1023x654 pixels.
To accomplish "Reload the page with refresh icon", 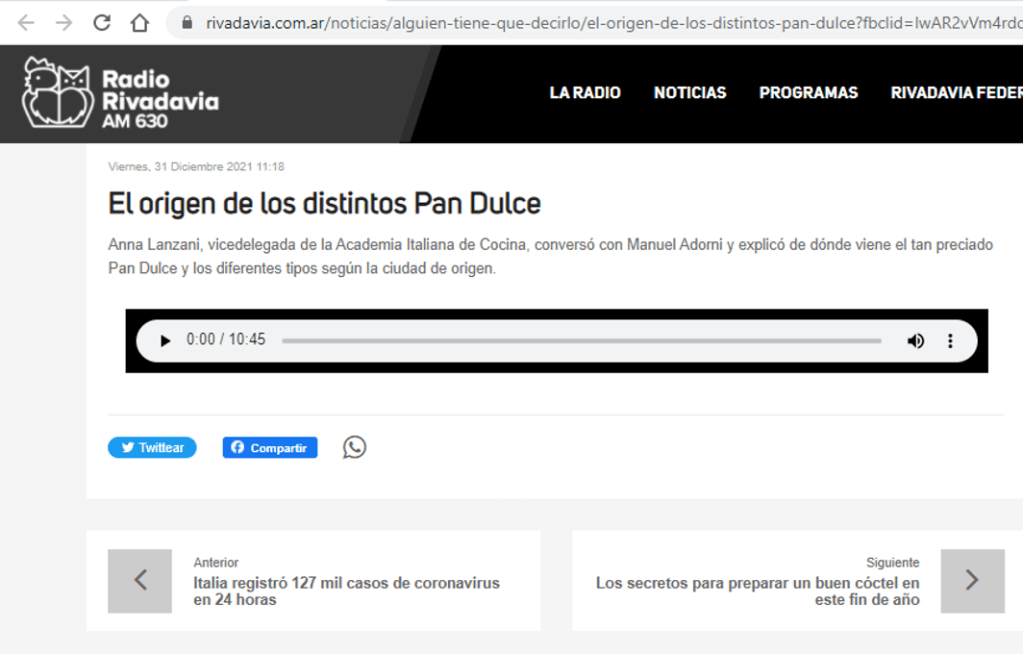I will (102, 22).
